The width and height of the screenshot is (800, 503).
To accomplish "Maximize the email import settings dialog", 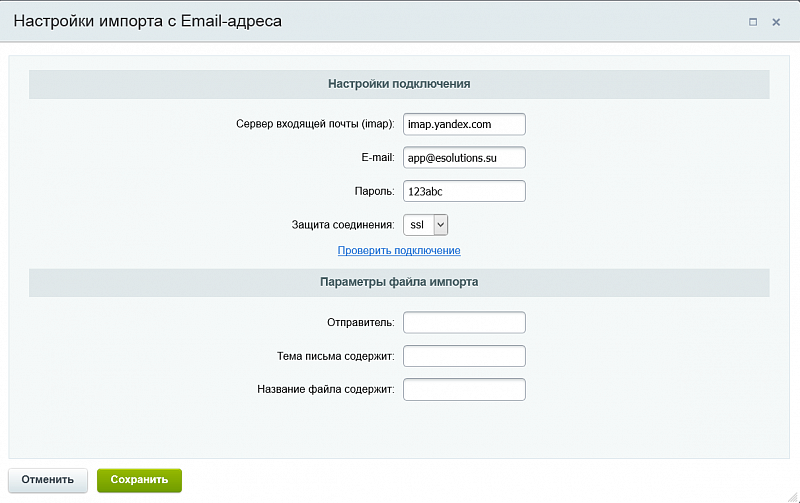I will pyautogui.click(x=753, y=22).
